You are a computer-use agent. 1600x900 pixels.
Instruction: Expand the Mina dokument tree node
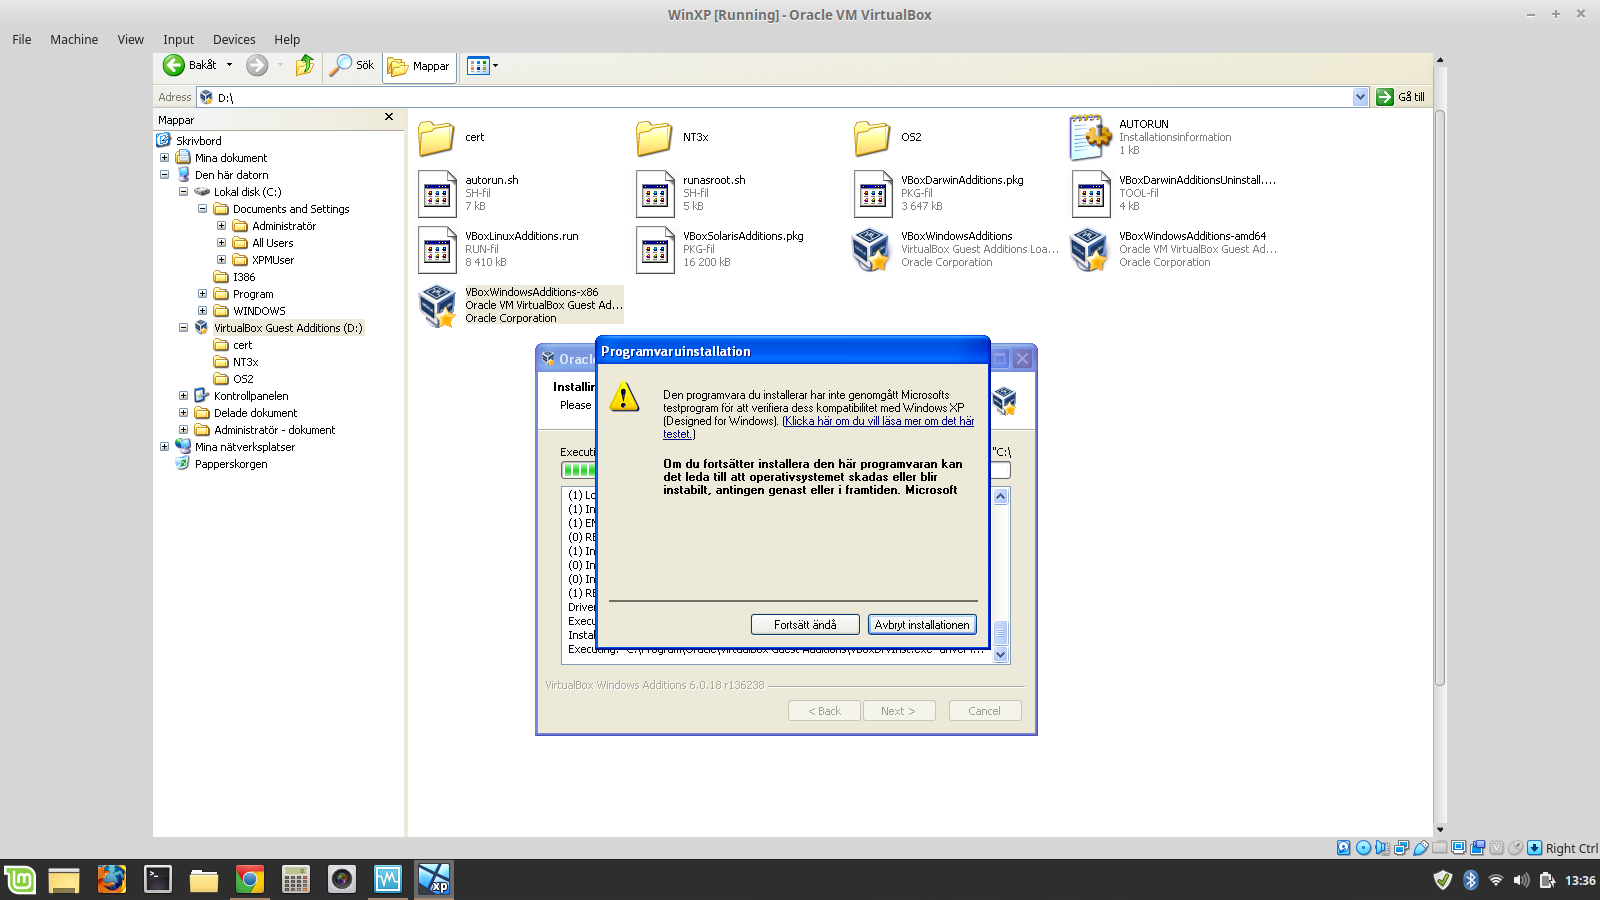164,158
